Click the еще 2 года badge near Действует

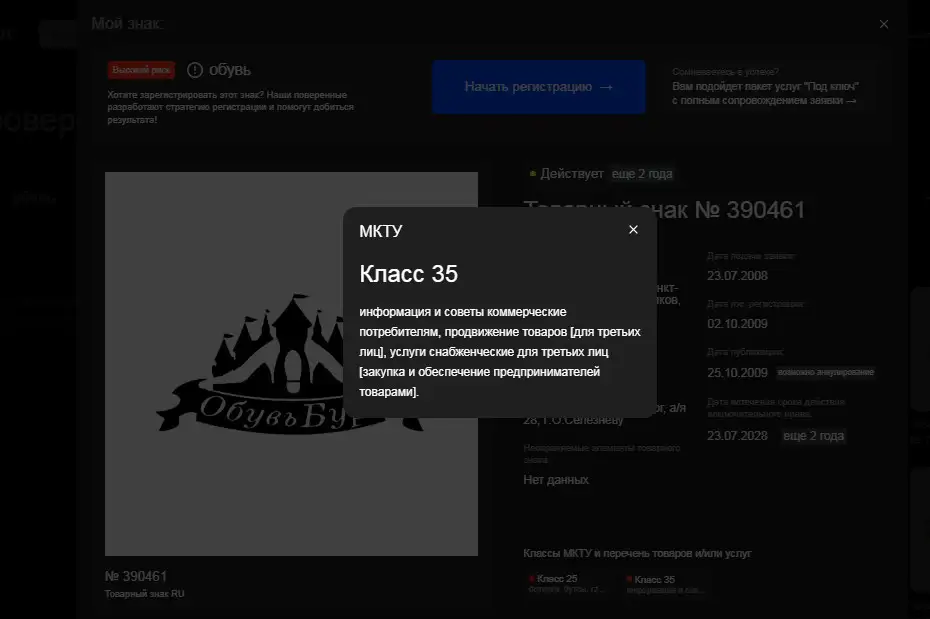(x=642, y=174)
